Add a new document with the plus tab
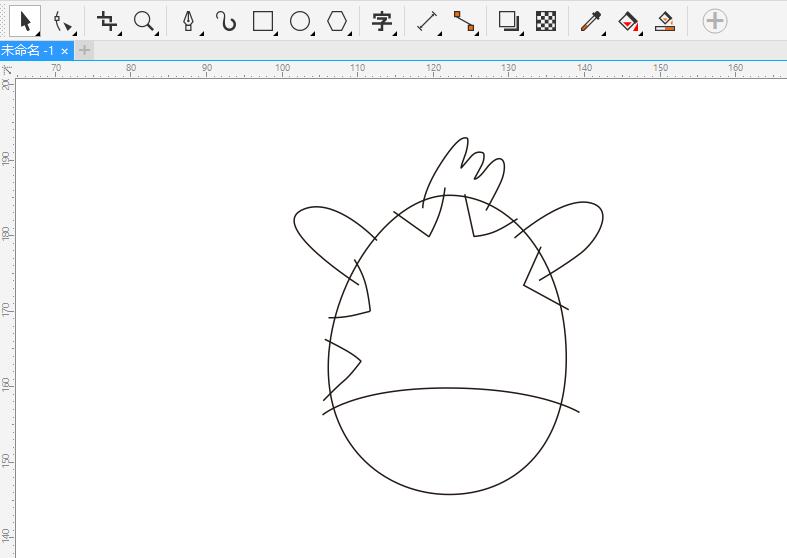 84,50
